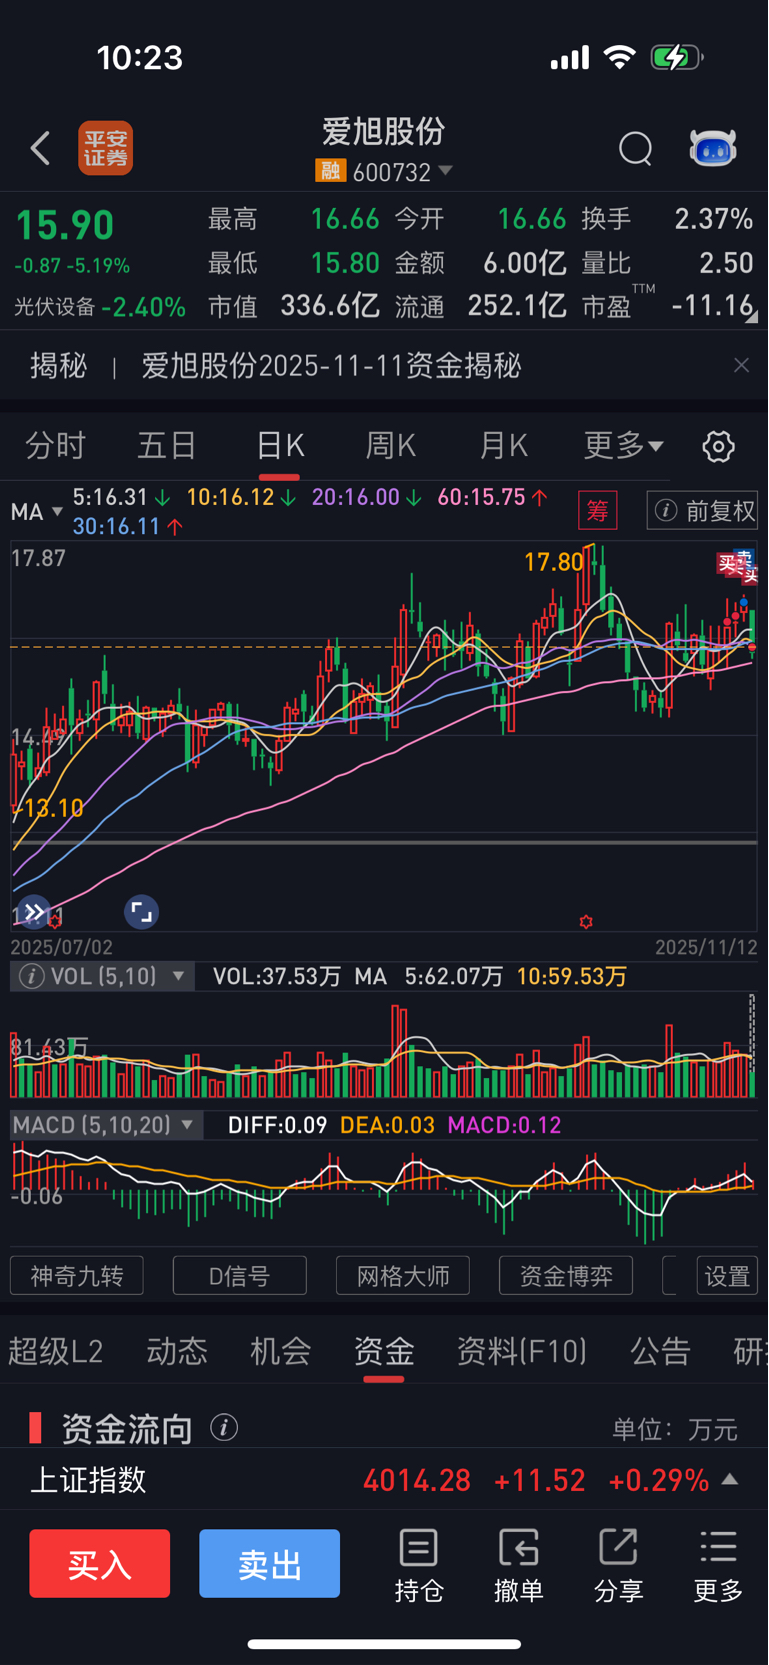Open 爱旭股份2025-11-11资金揭秘 link

pyautogui.click(x=331, y=366)
